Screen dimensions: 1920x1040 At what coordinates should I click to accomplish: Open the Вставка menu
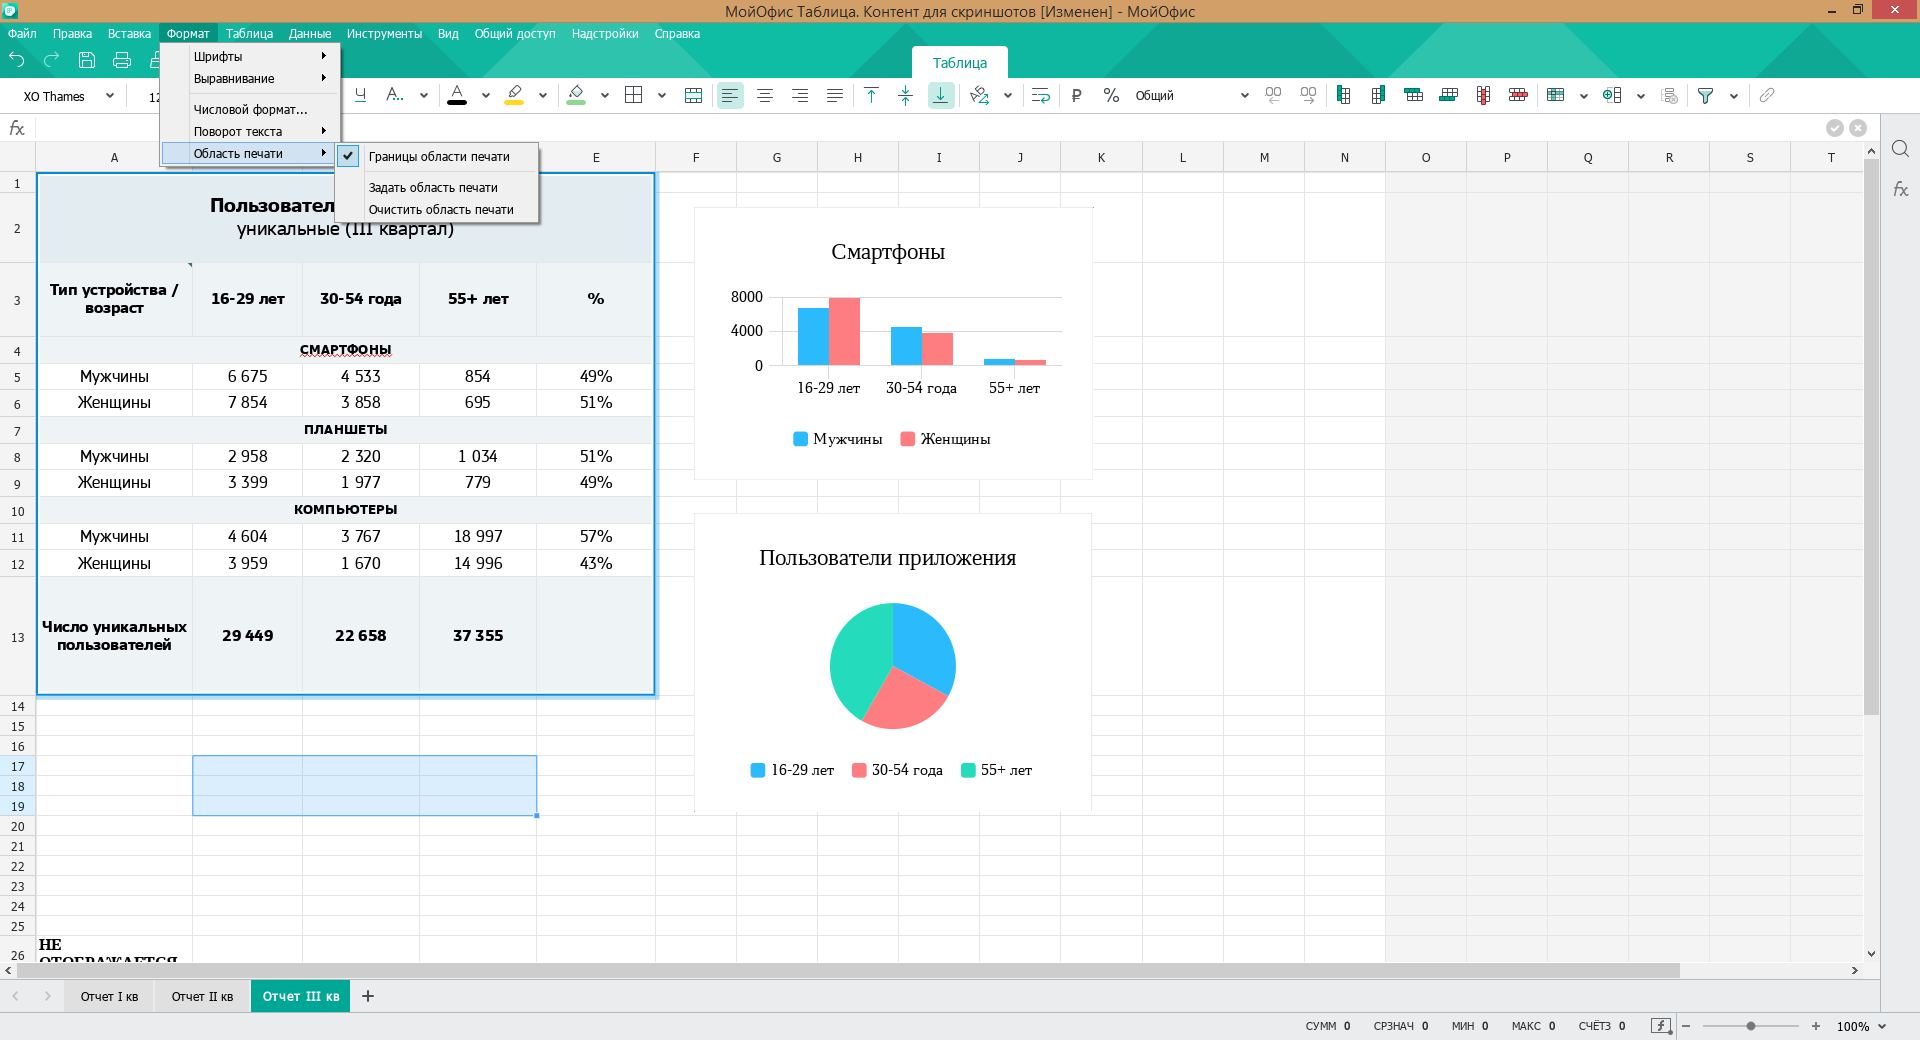click(x=129, y=34)
